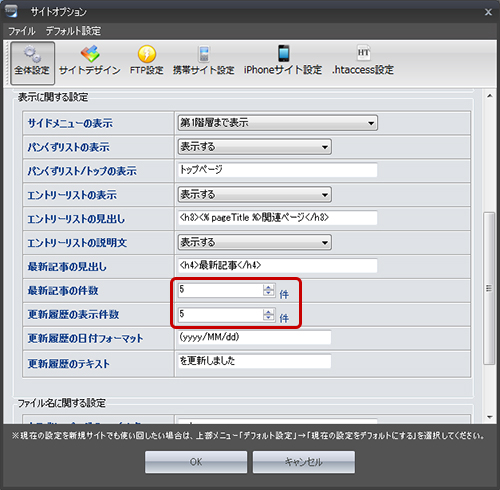This screenshot has width=500, height=490.
Task: Open the ファイル menu
Action: pyautogui.click(x=22, y=31)
